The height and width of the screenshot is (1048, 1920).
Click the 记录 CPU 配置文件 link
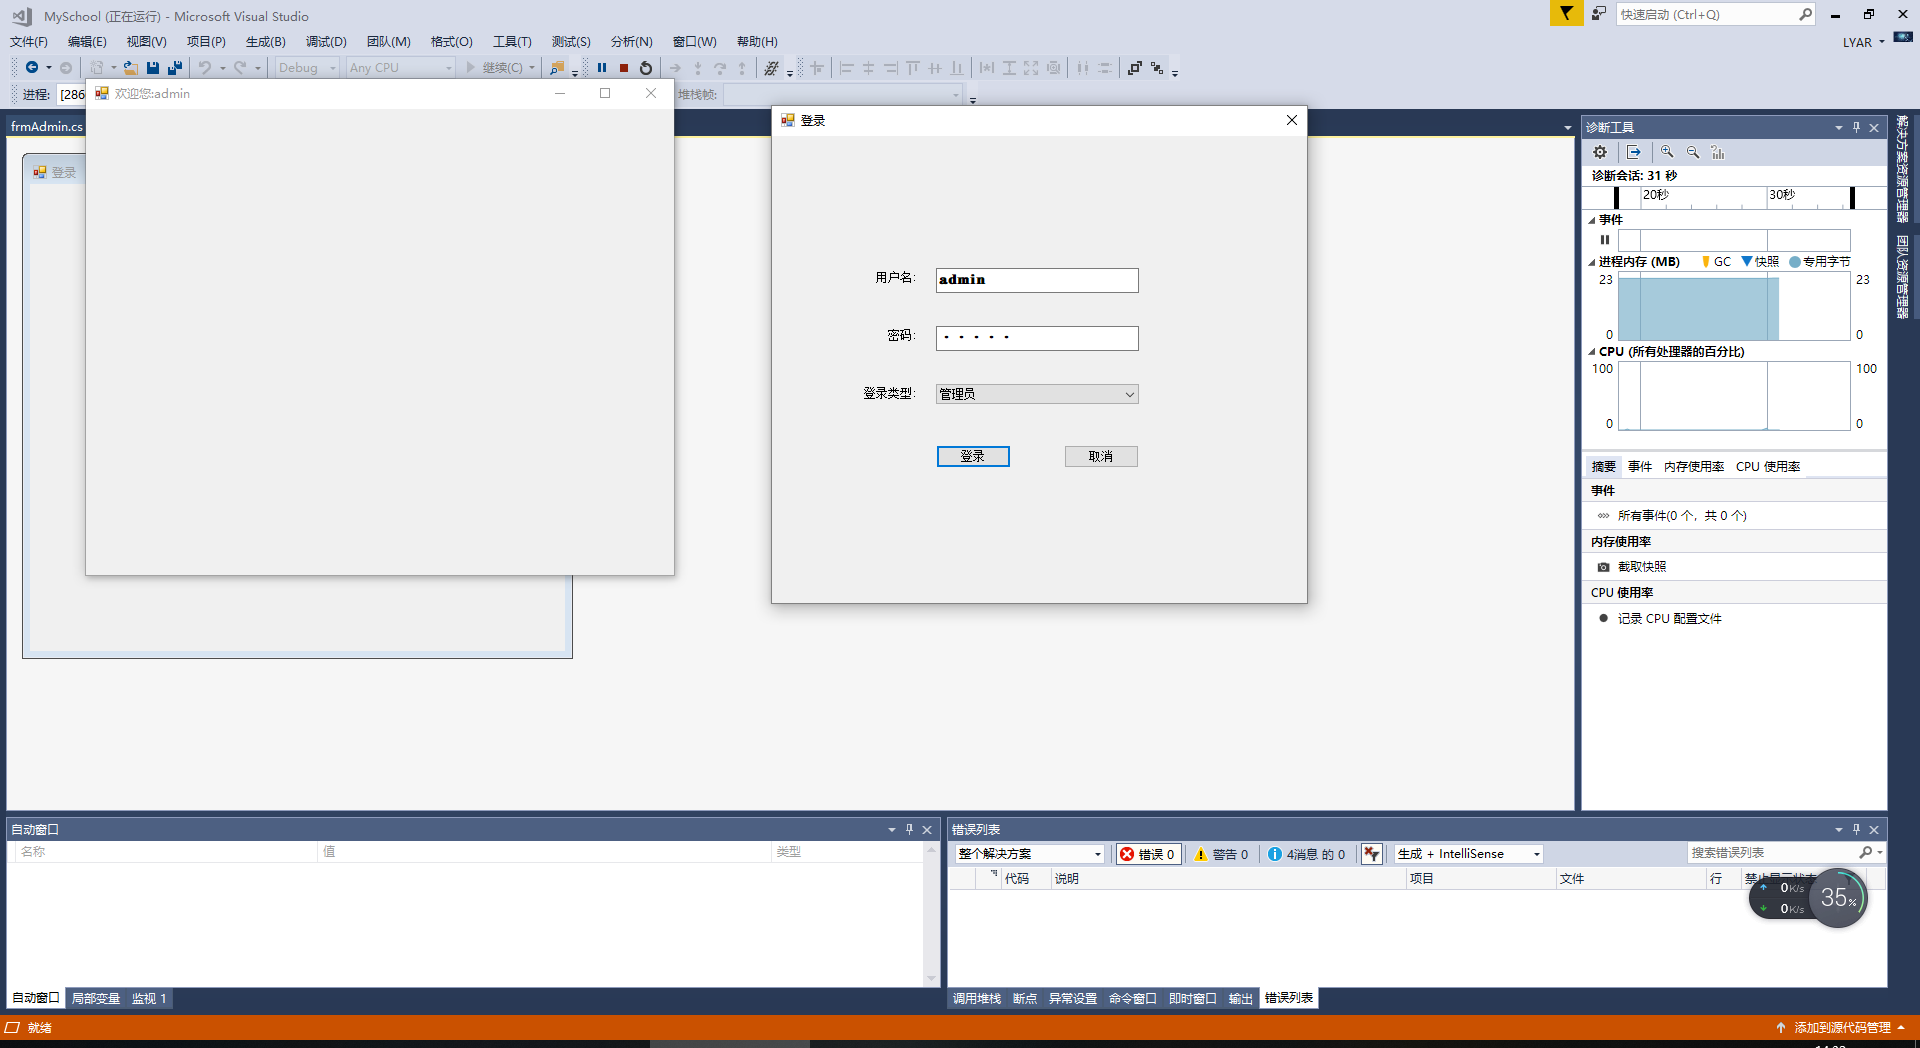pyautogui.click(x=1670, y=618)
